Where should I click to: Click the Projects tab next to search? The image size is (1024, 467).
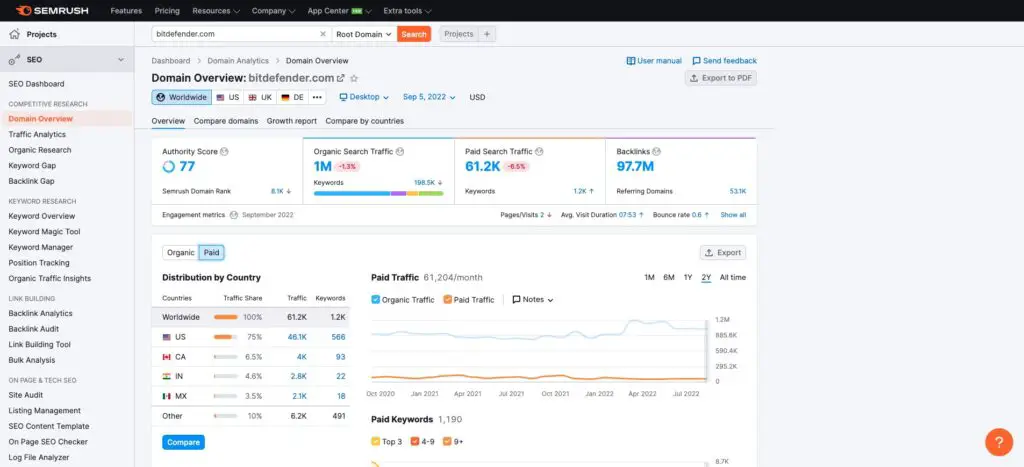[x=459, y=34]
